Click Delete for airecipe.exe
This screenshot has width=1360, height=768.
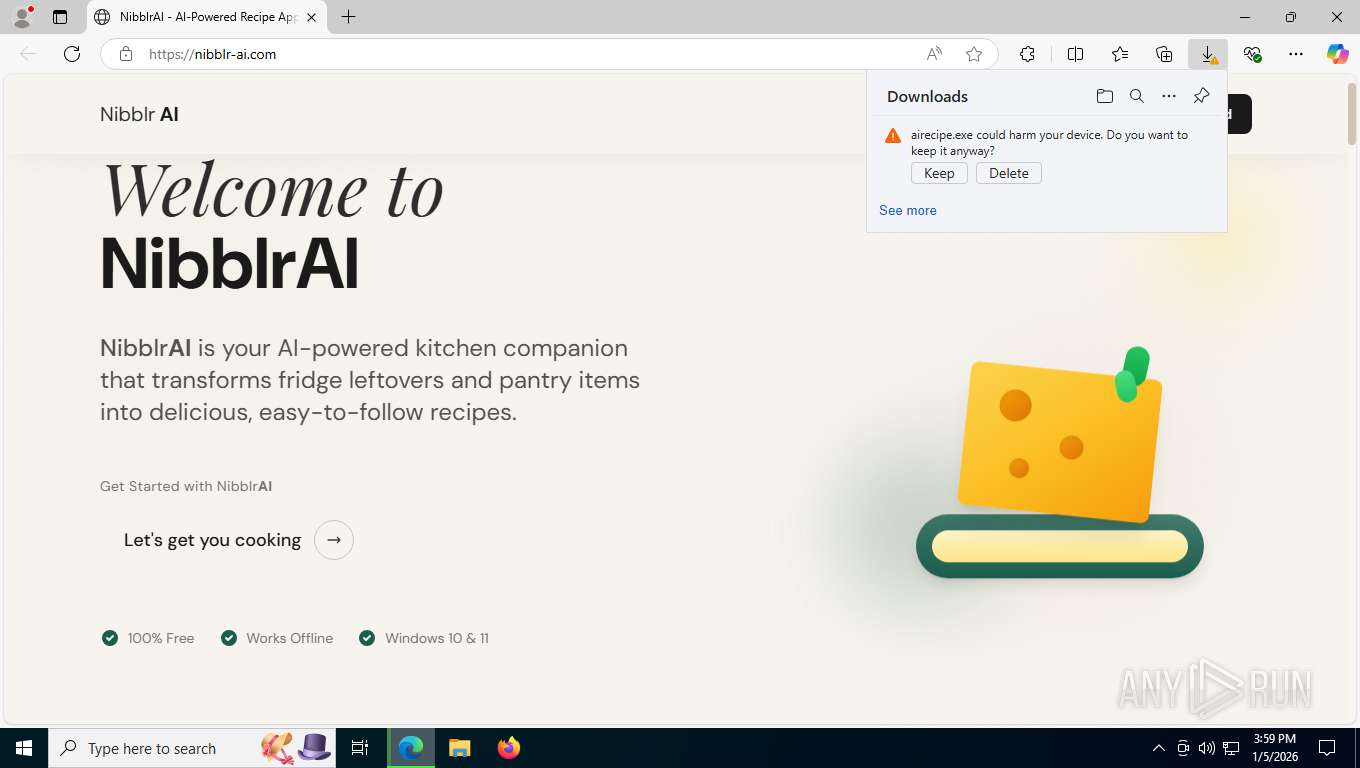click(x=1009, y=173)
